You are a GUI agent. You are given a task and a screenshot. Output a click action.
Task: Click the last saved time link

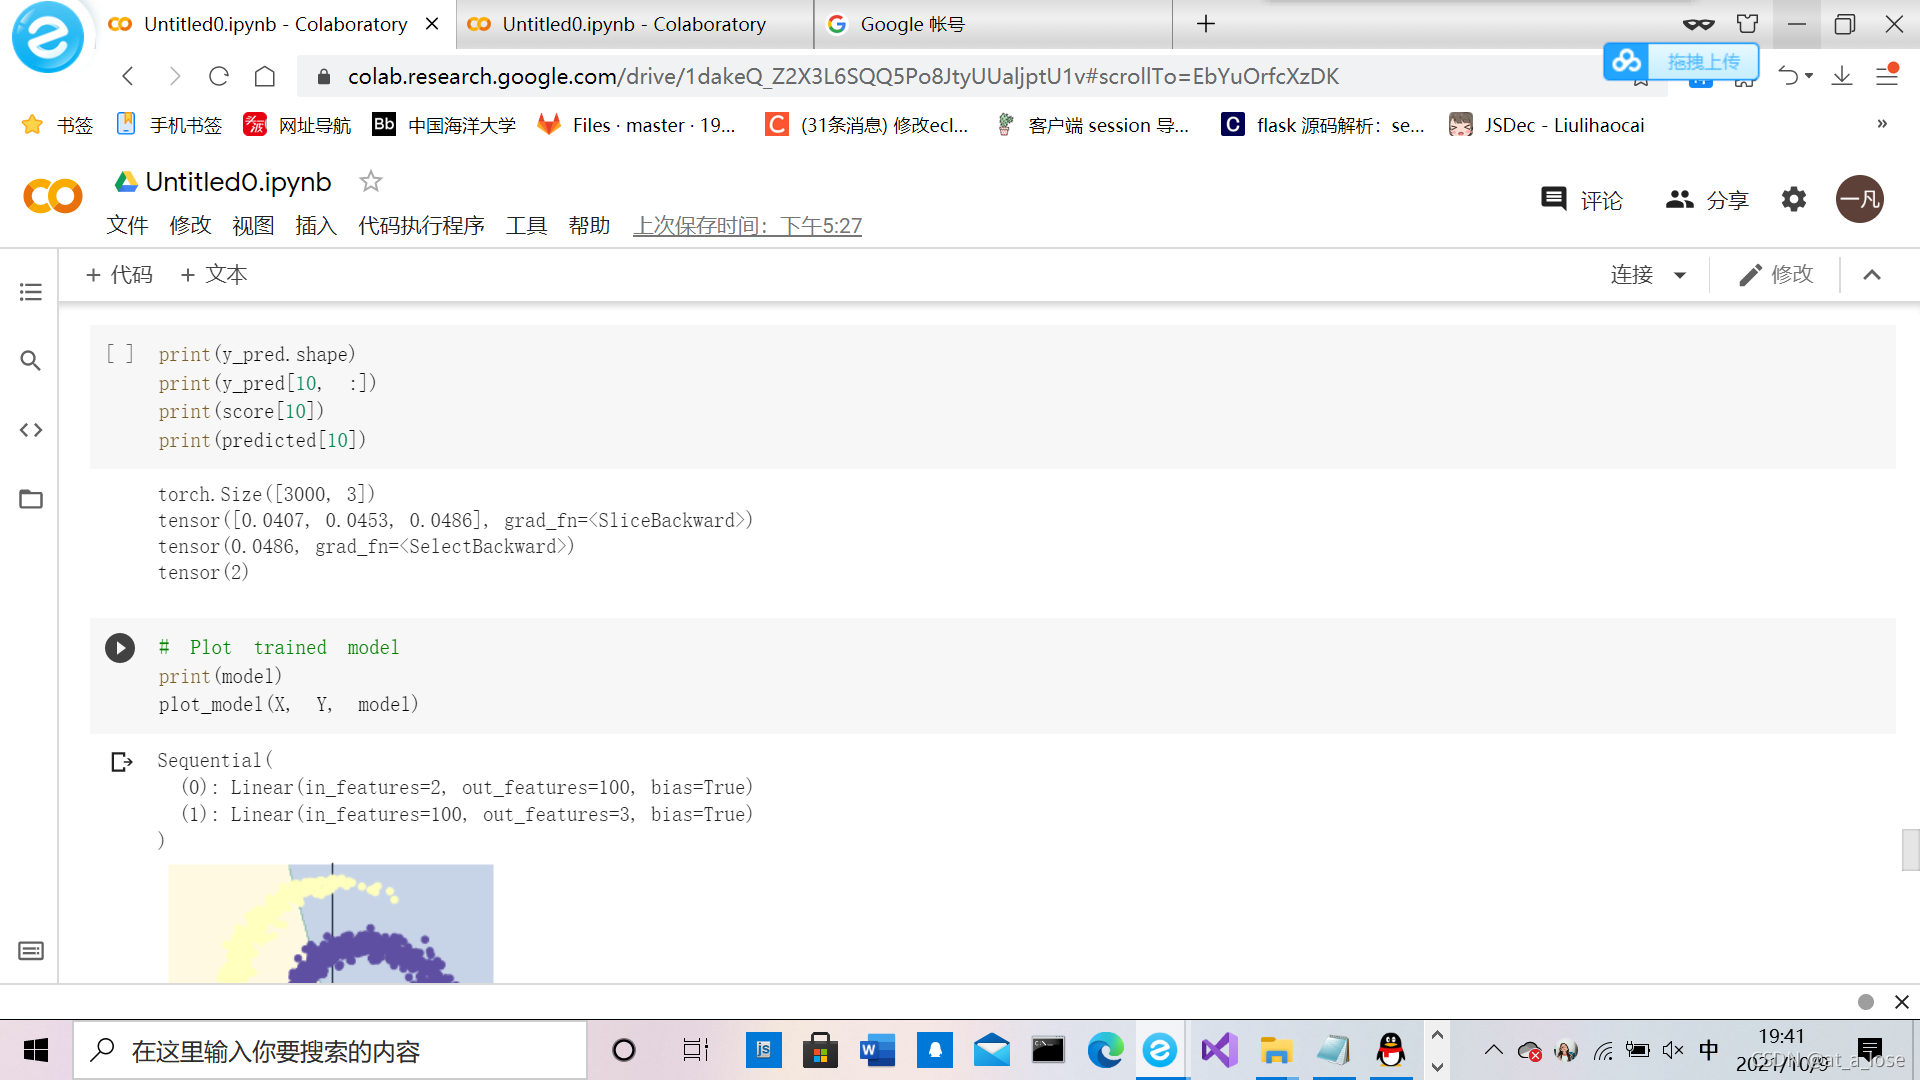(x=747, y=226)
